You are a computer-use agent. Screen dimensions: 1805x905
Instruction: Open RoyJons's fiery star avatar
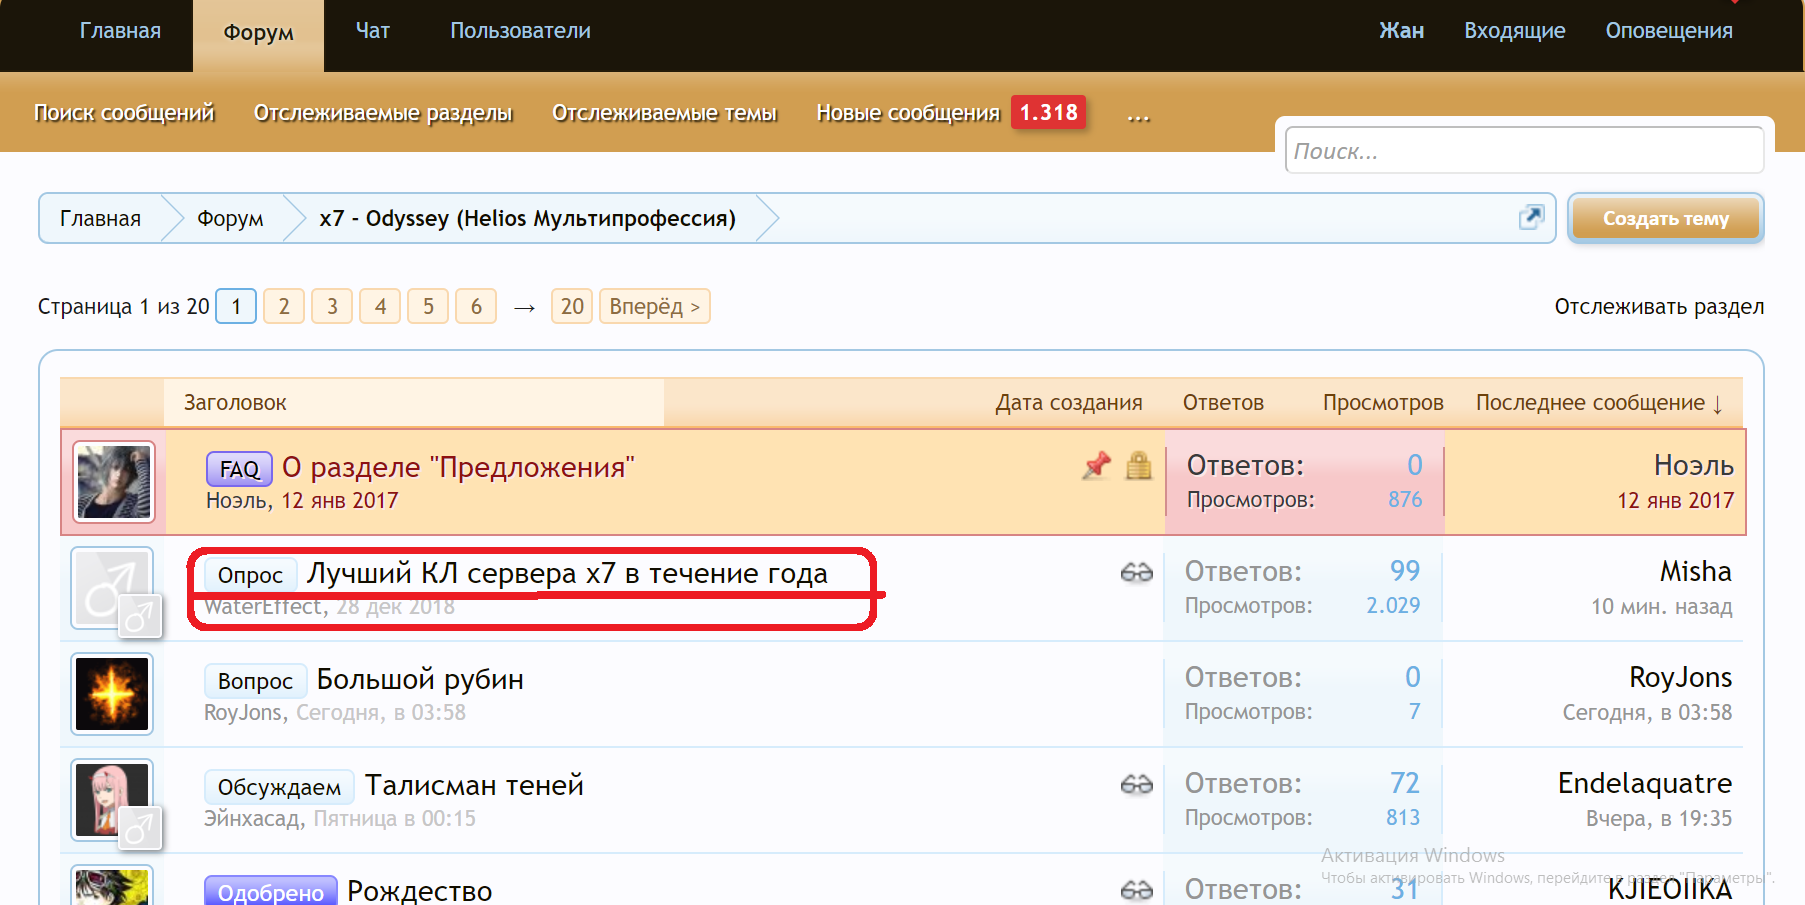tap(113, 694)
